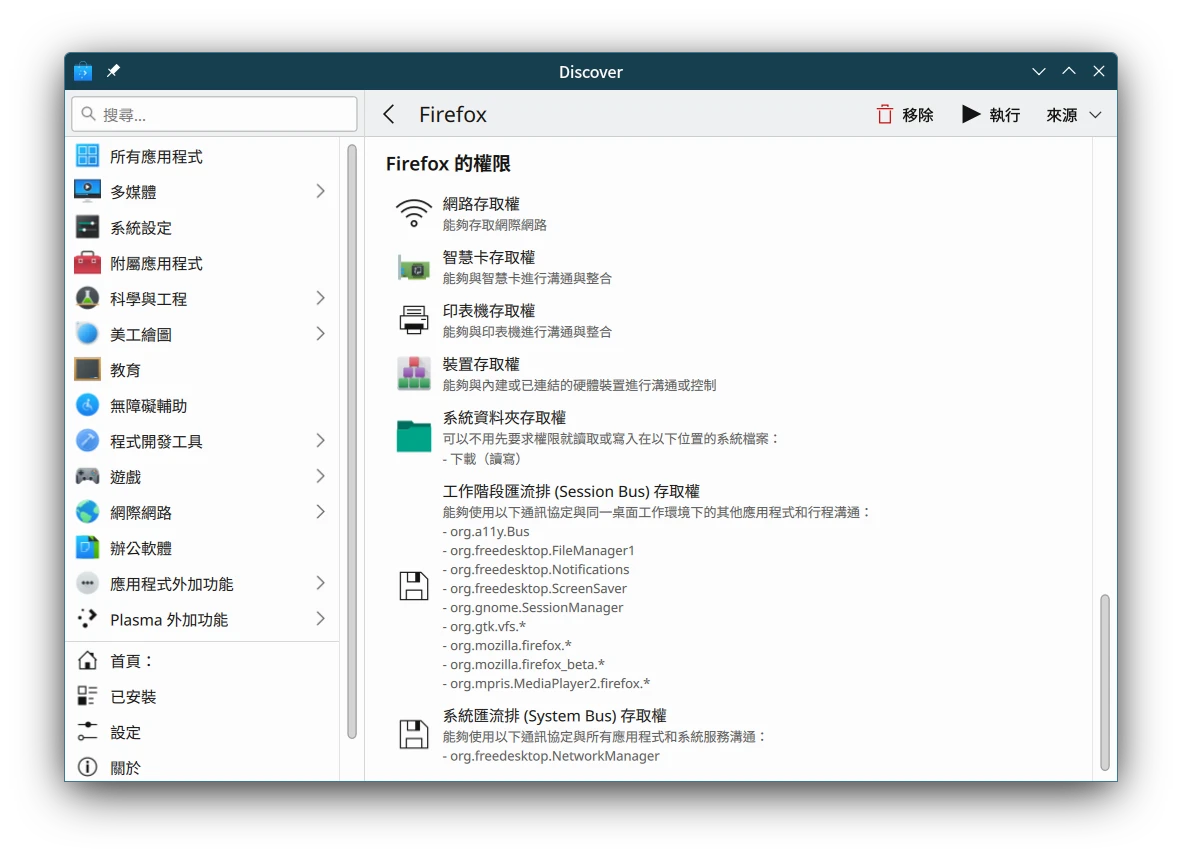Viewport: 1182px width, 858px height.
Task: Click the 系統設定 category icon
Action: click(x=88, y=227)
